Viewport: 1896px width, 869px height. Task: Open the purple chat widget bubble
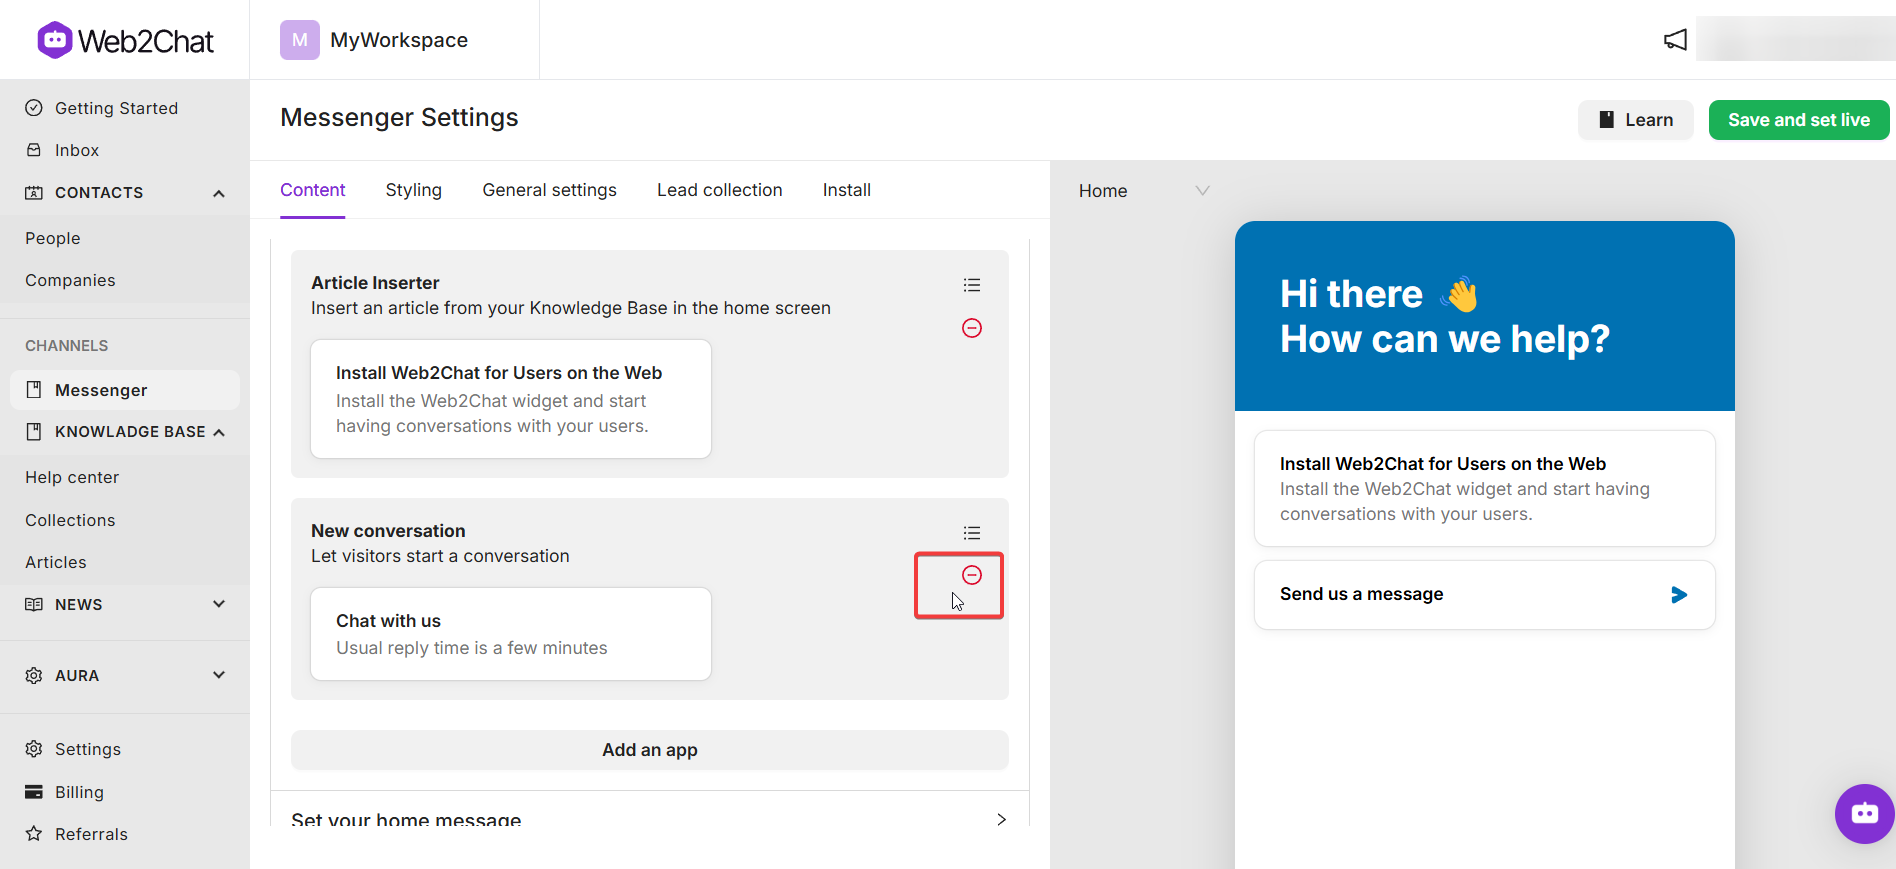point(1865,814)
